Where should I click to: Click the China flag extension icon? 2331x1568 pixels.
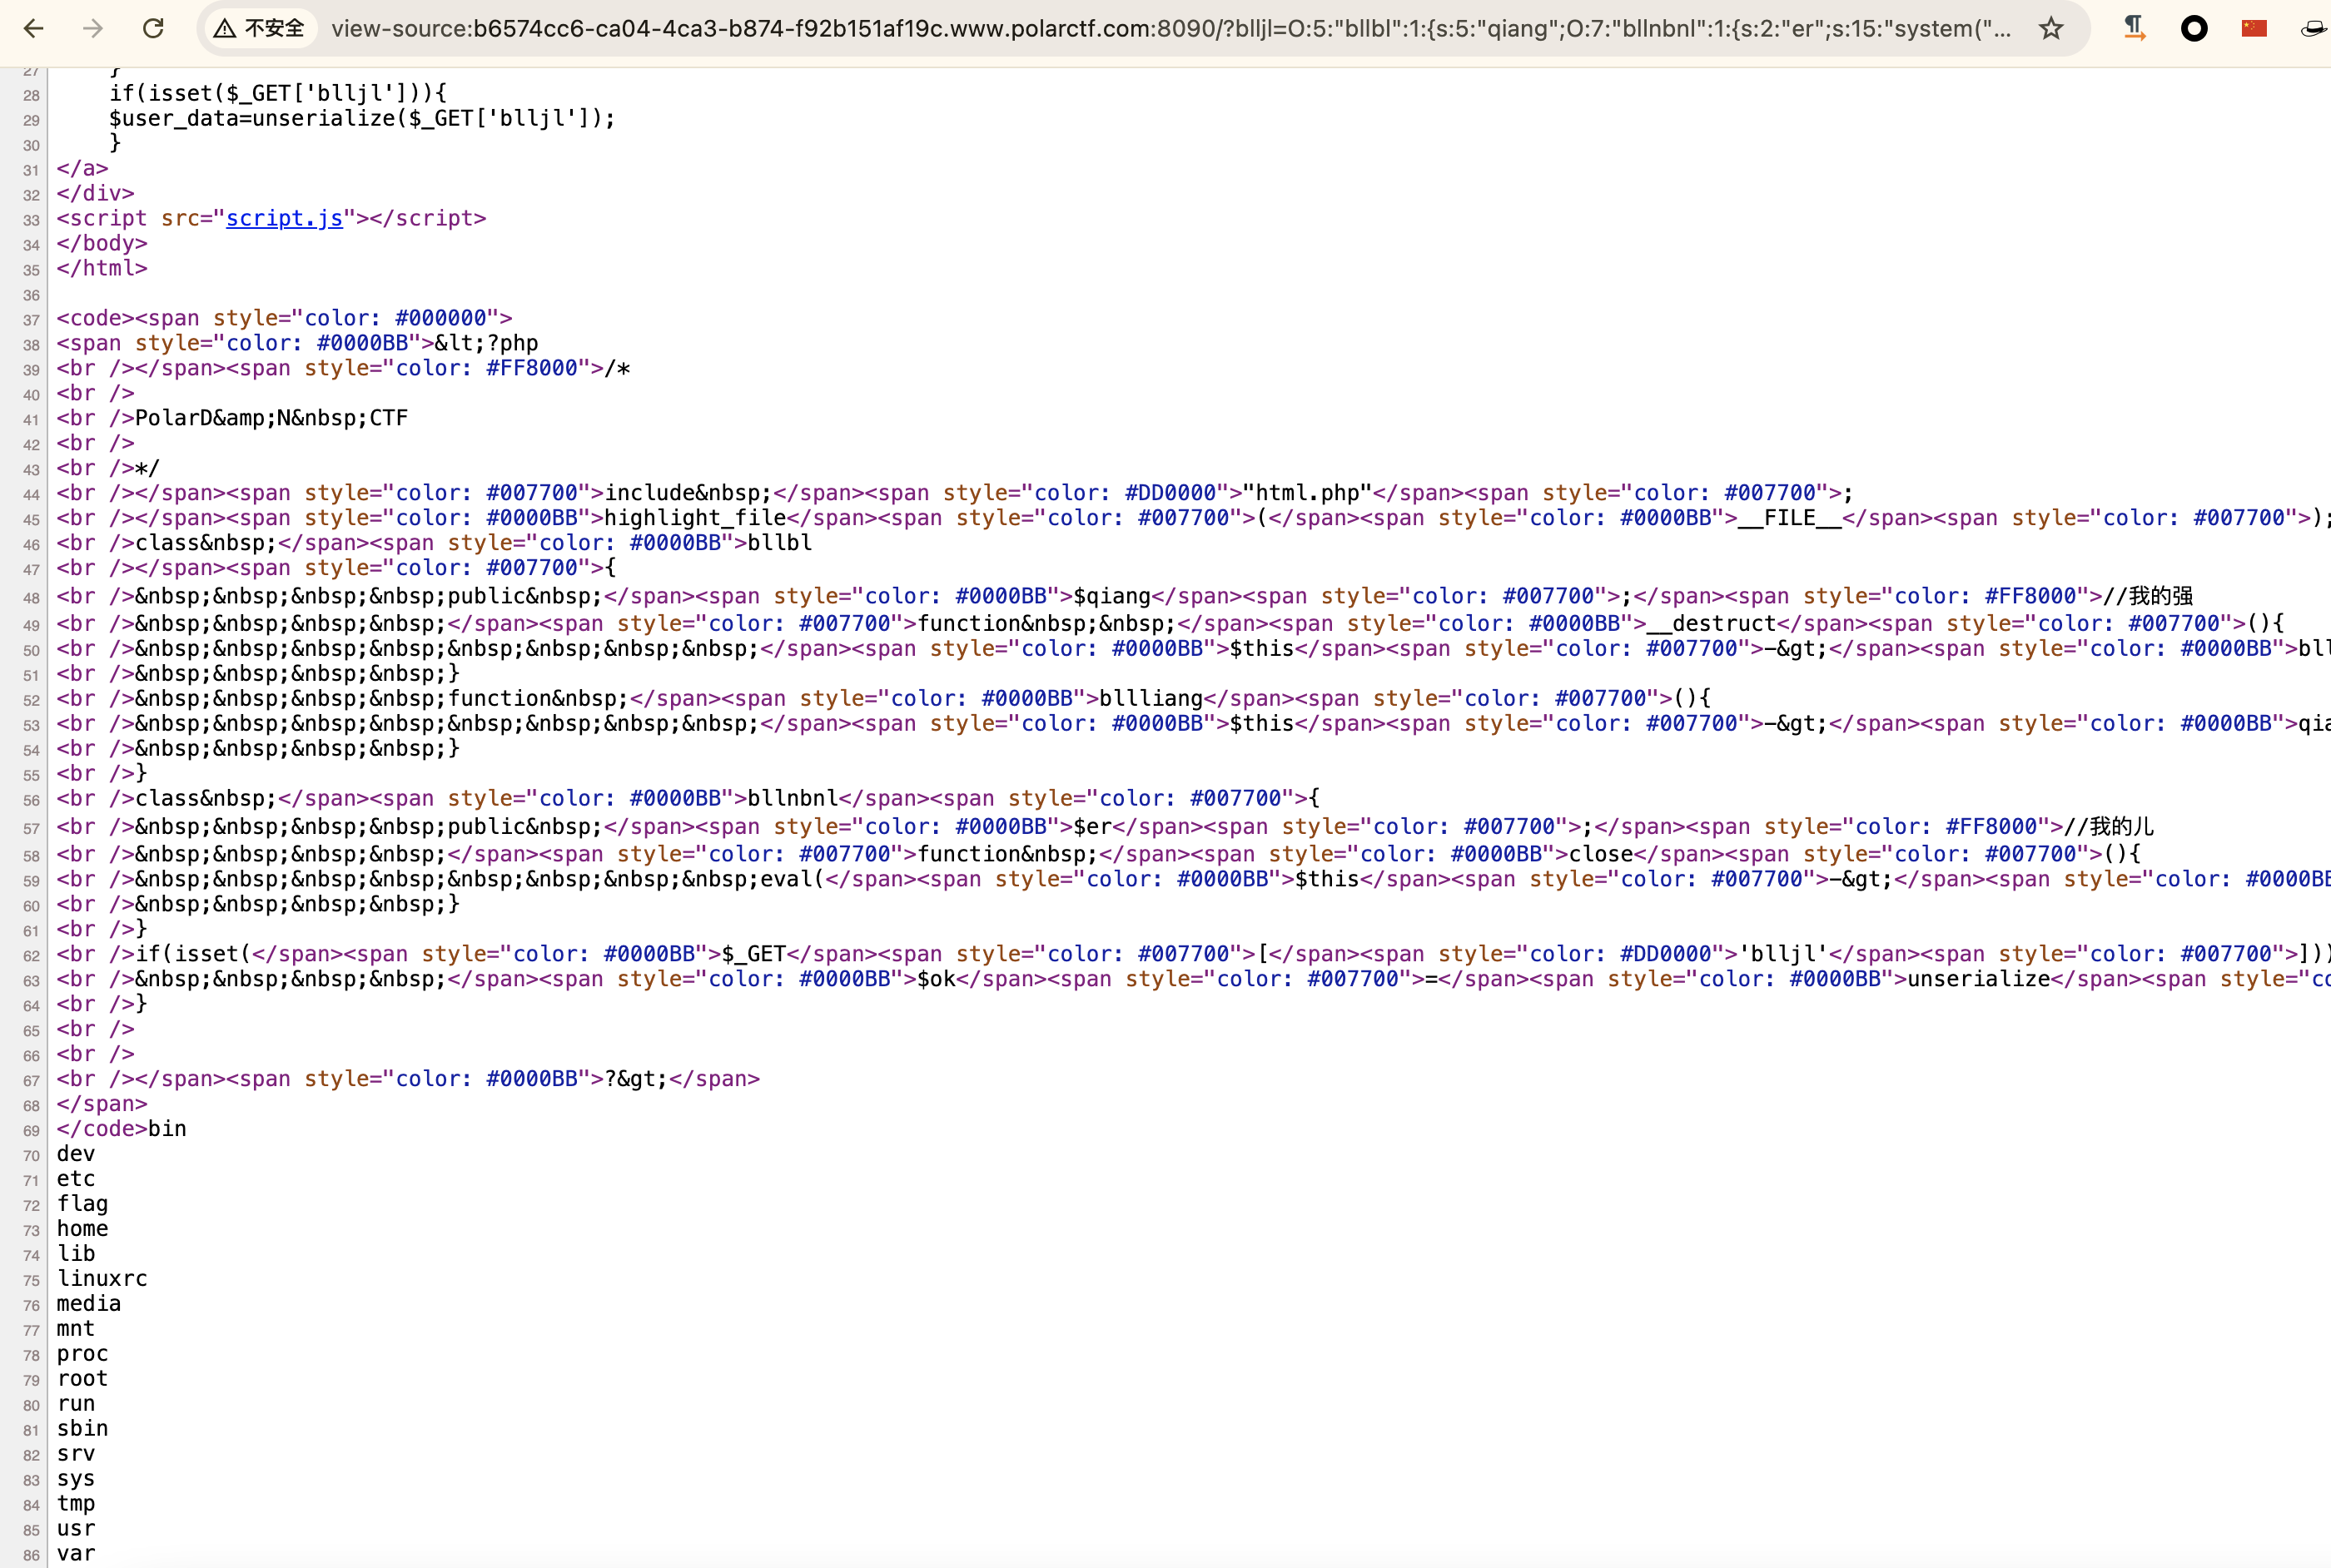(x=2254, y=28)
